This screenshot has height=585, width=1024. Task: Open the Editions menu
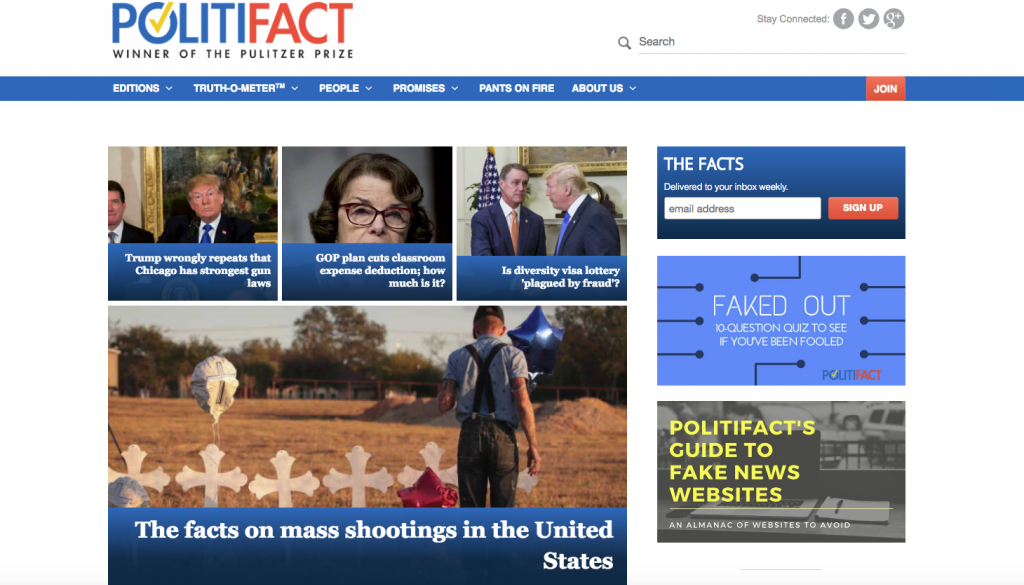point(136,88)
